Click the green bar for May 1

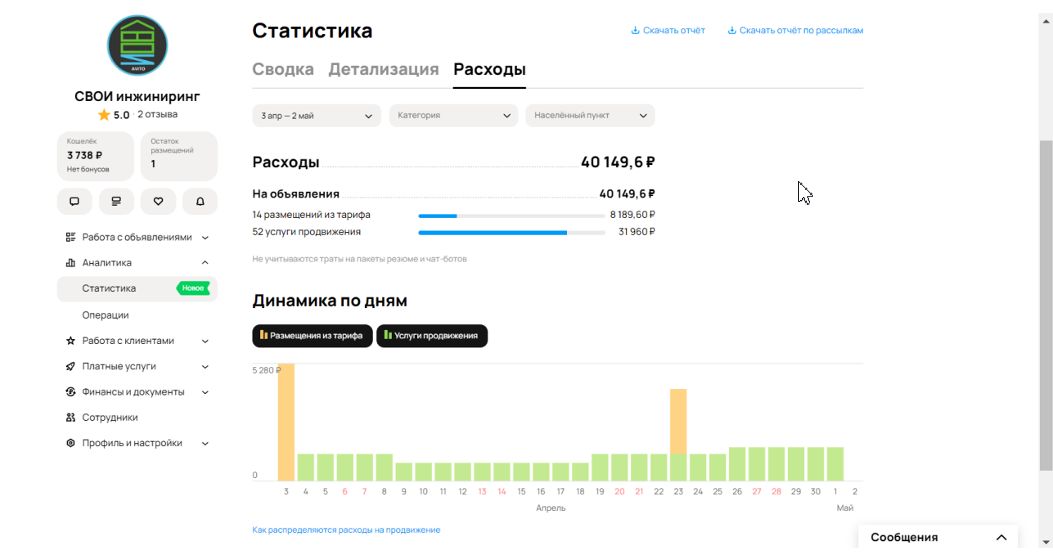[x=835, y=464]
